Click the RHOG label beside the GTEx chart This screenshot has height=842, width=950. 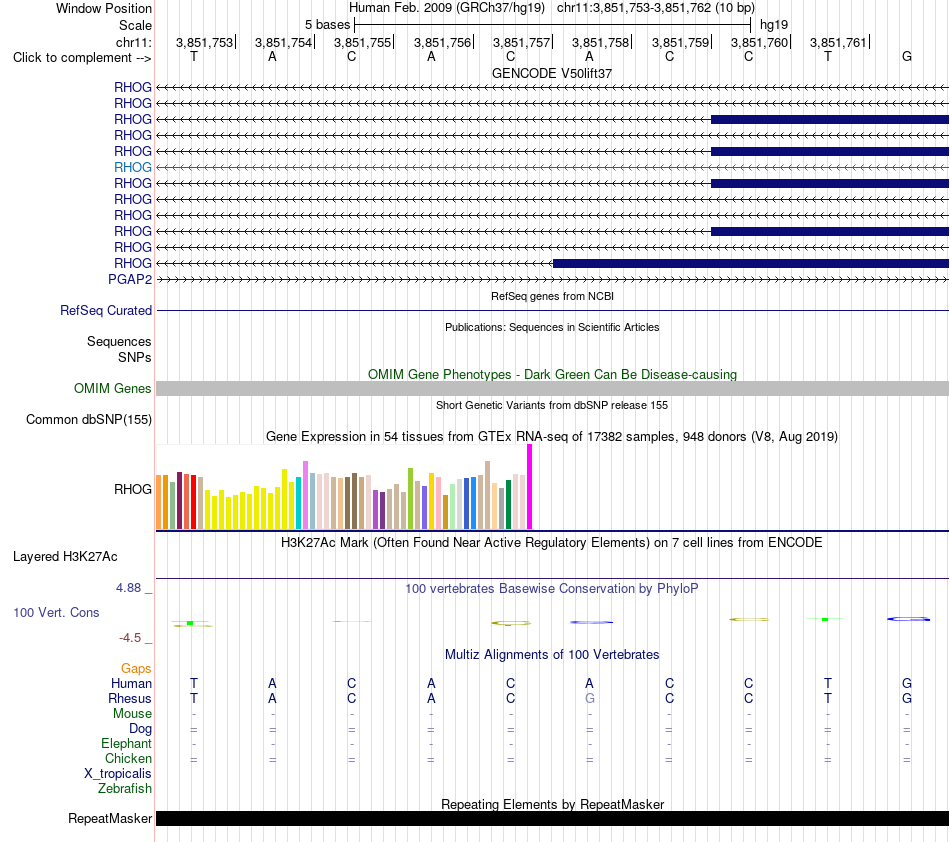click(133, 489)
